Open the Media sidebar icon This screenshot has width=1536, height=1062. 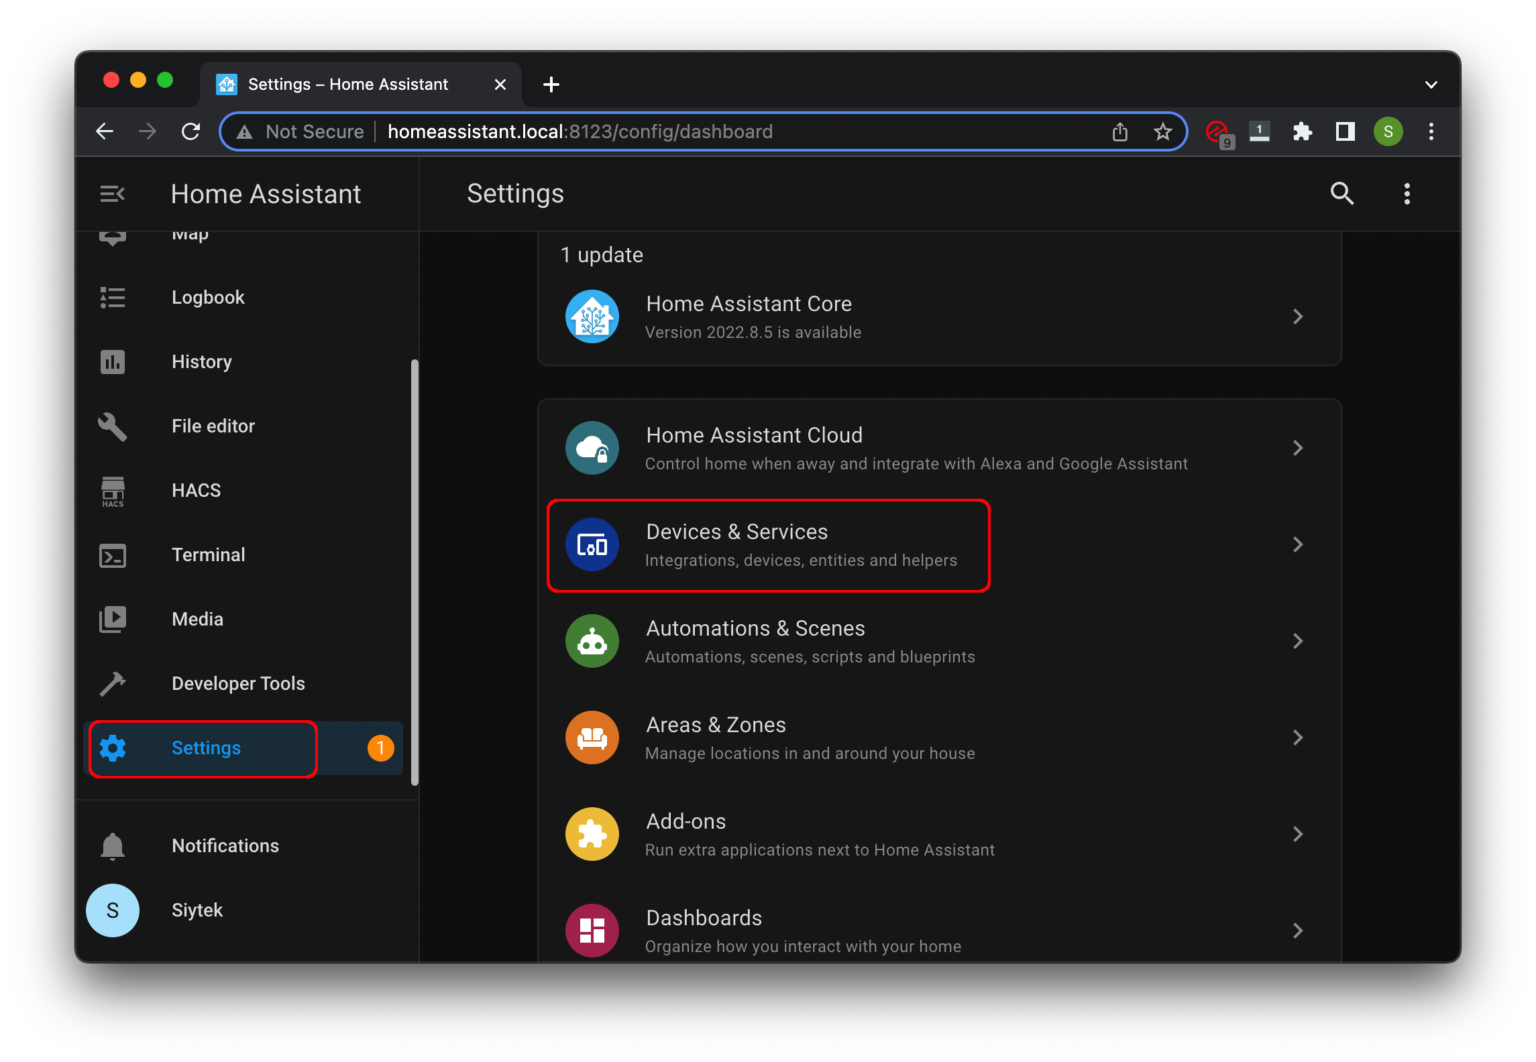coord(112,619)
